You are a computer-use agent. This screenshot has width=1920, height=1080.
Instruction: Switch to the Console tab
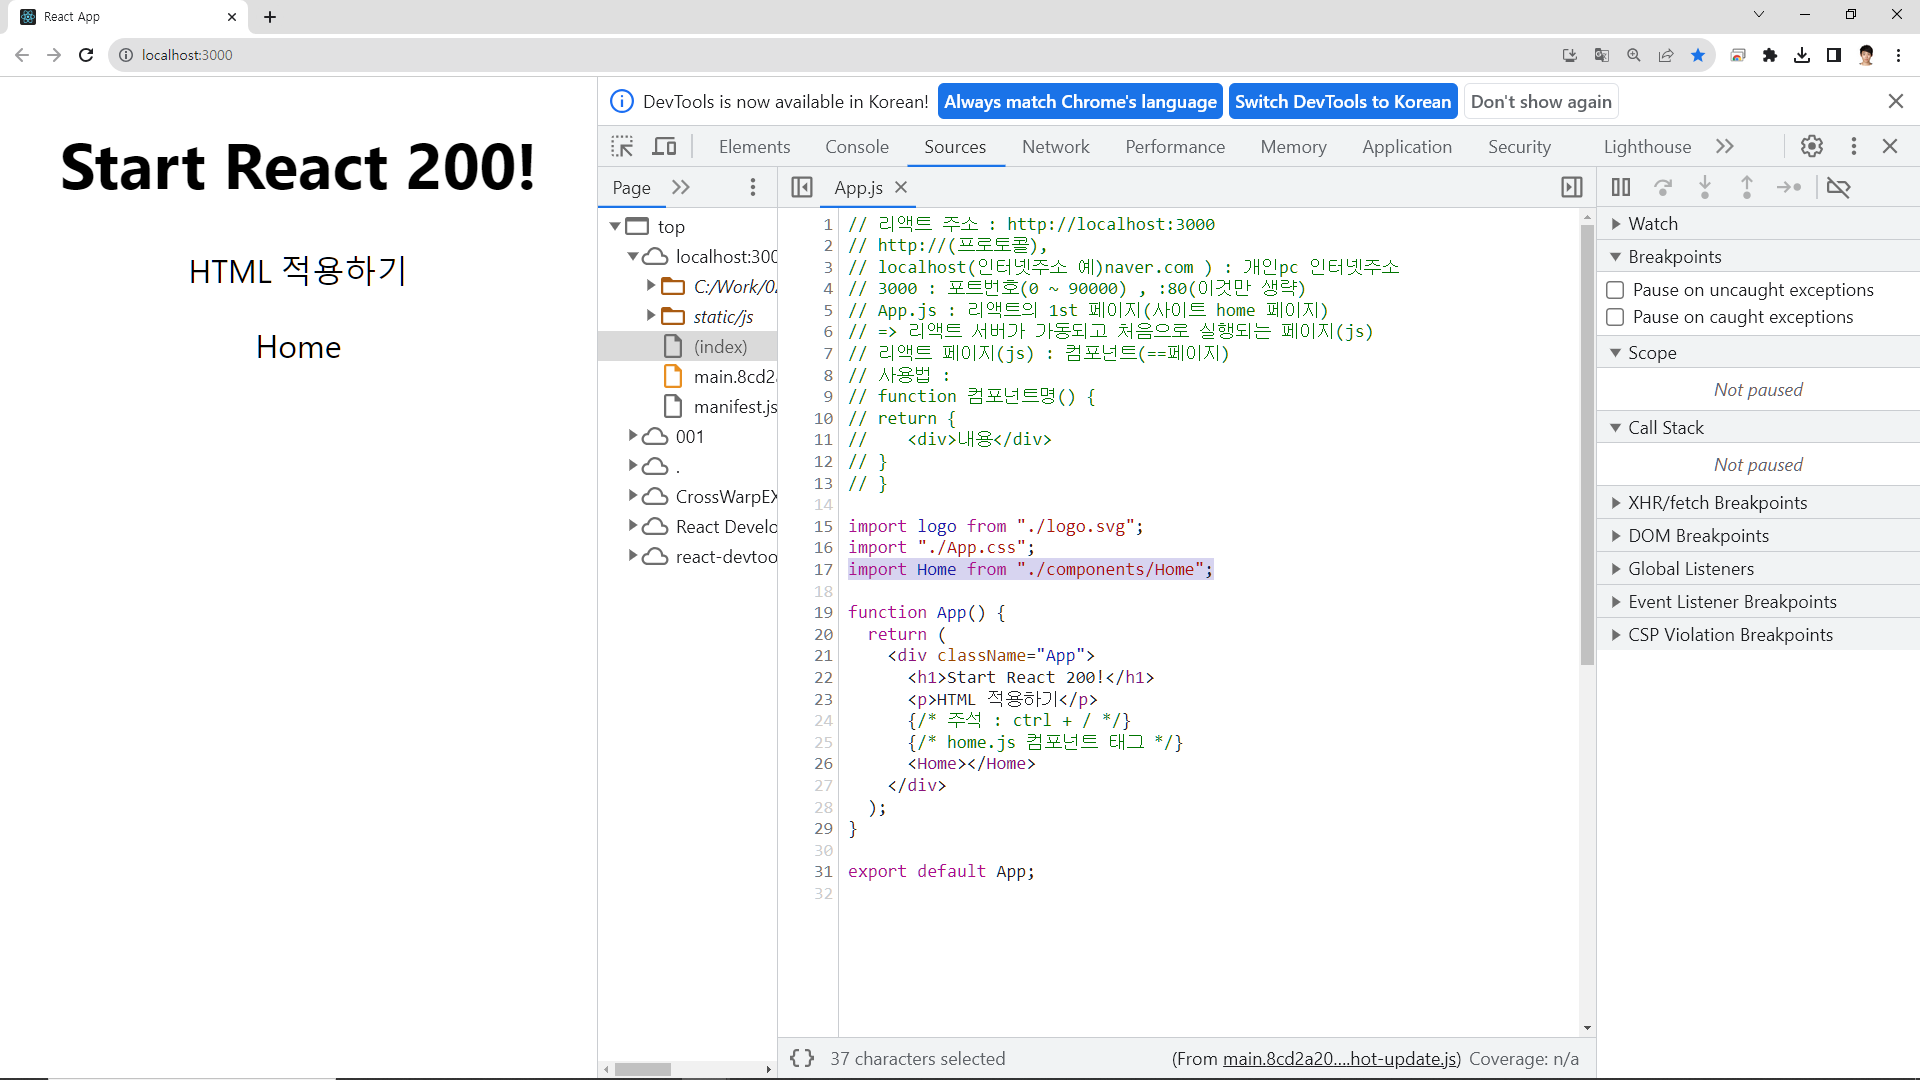856,147
